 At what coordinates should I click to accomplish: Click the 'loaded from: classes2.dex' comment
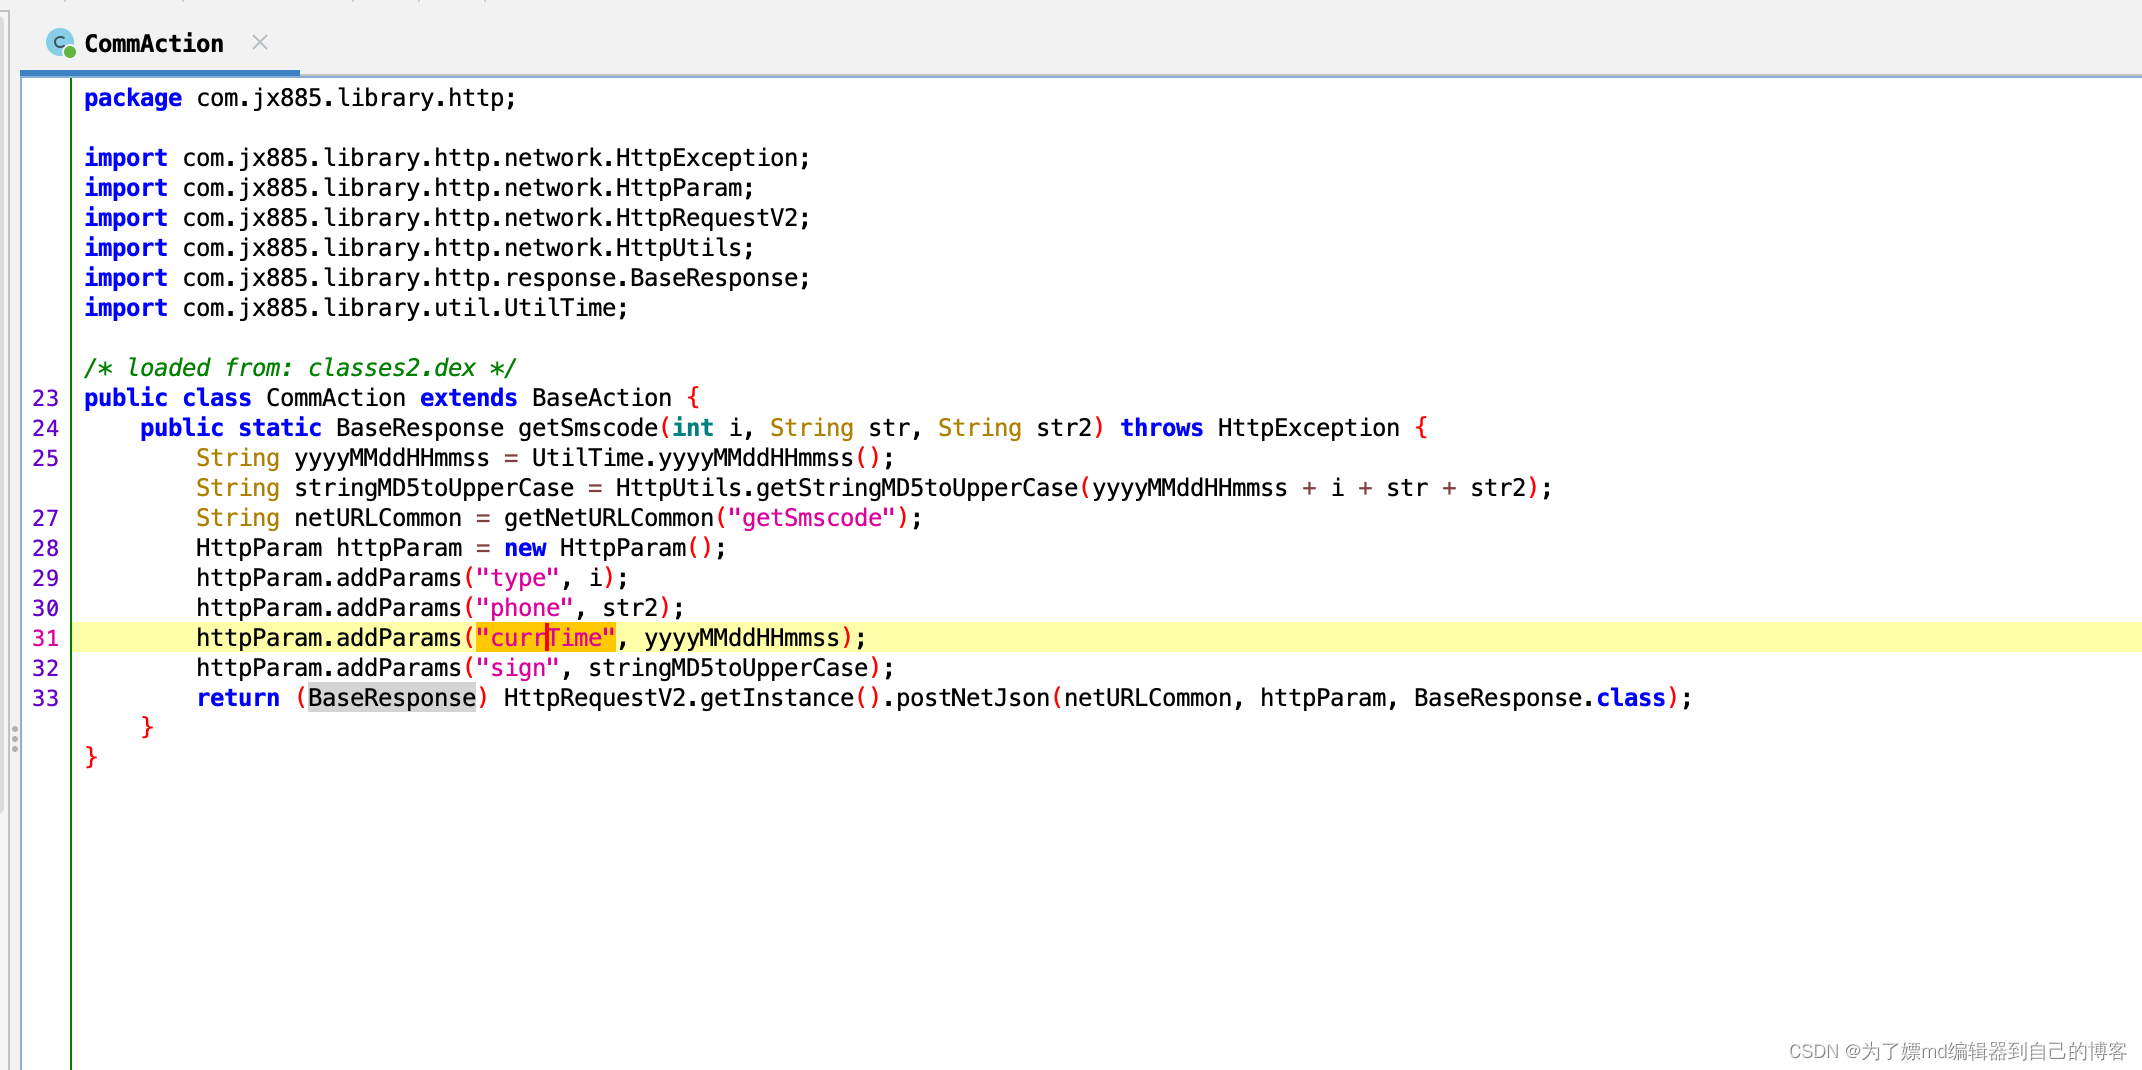click(x=300, y=368)
